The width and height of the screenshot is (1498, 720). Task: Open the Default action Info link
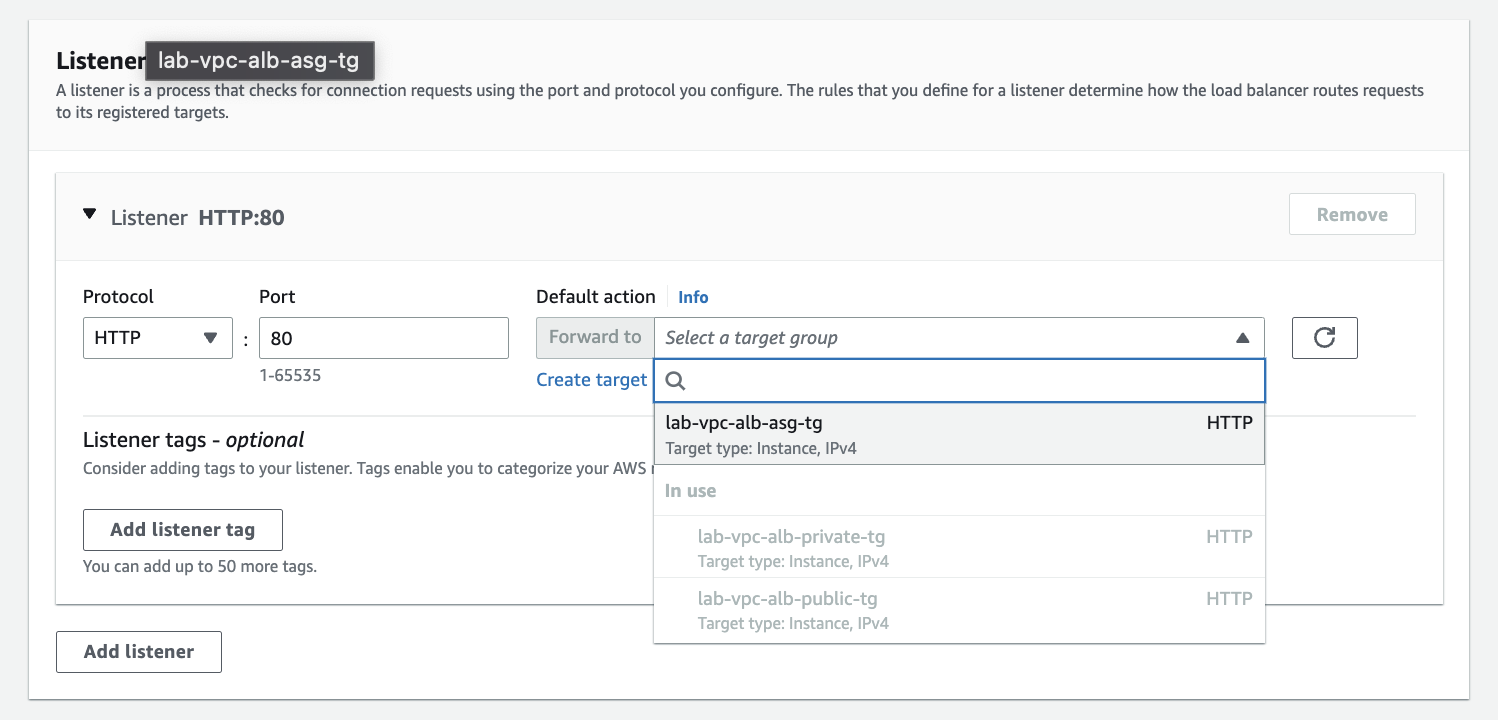pyautogui.click(x=693, y=297)
